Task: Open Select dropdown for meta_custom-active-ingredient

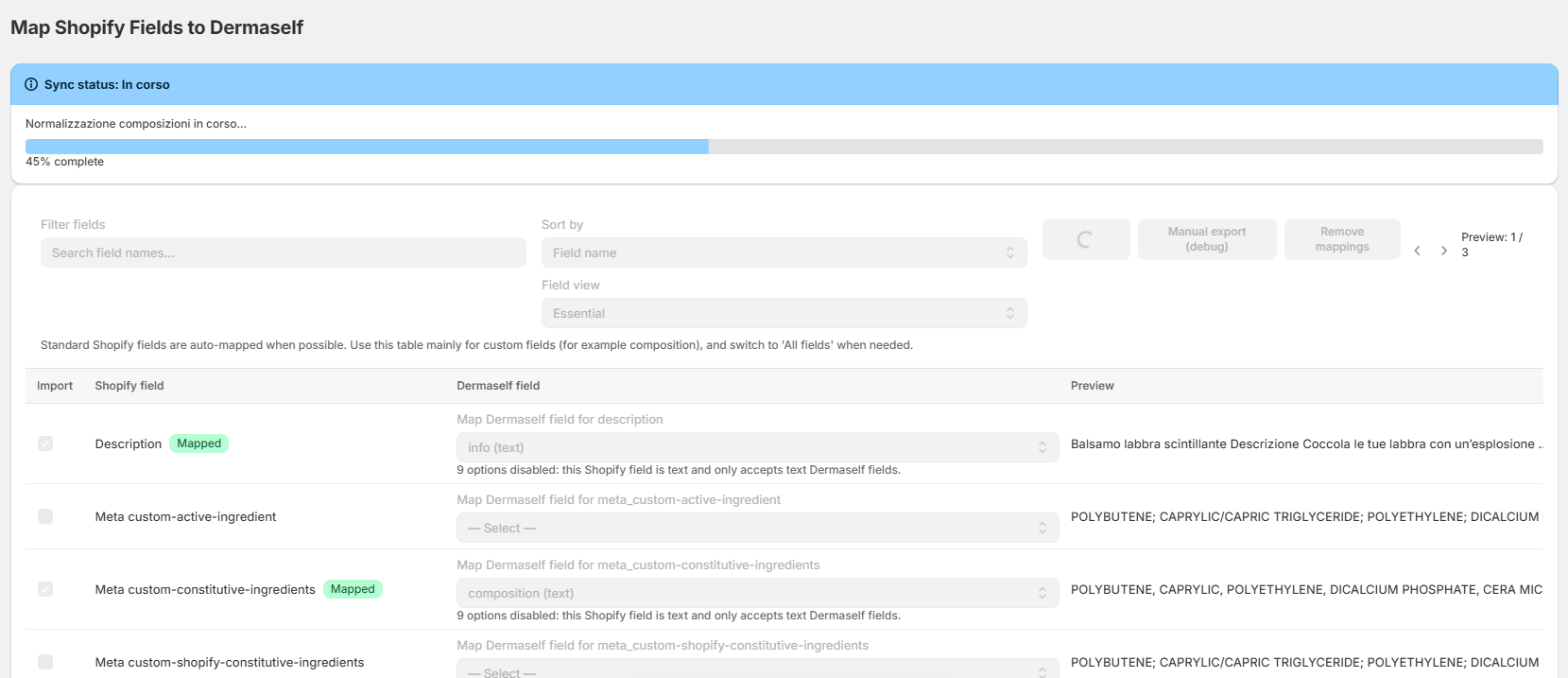Action: (757, 528)
